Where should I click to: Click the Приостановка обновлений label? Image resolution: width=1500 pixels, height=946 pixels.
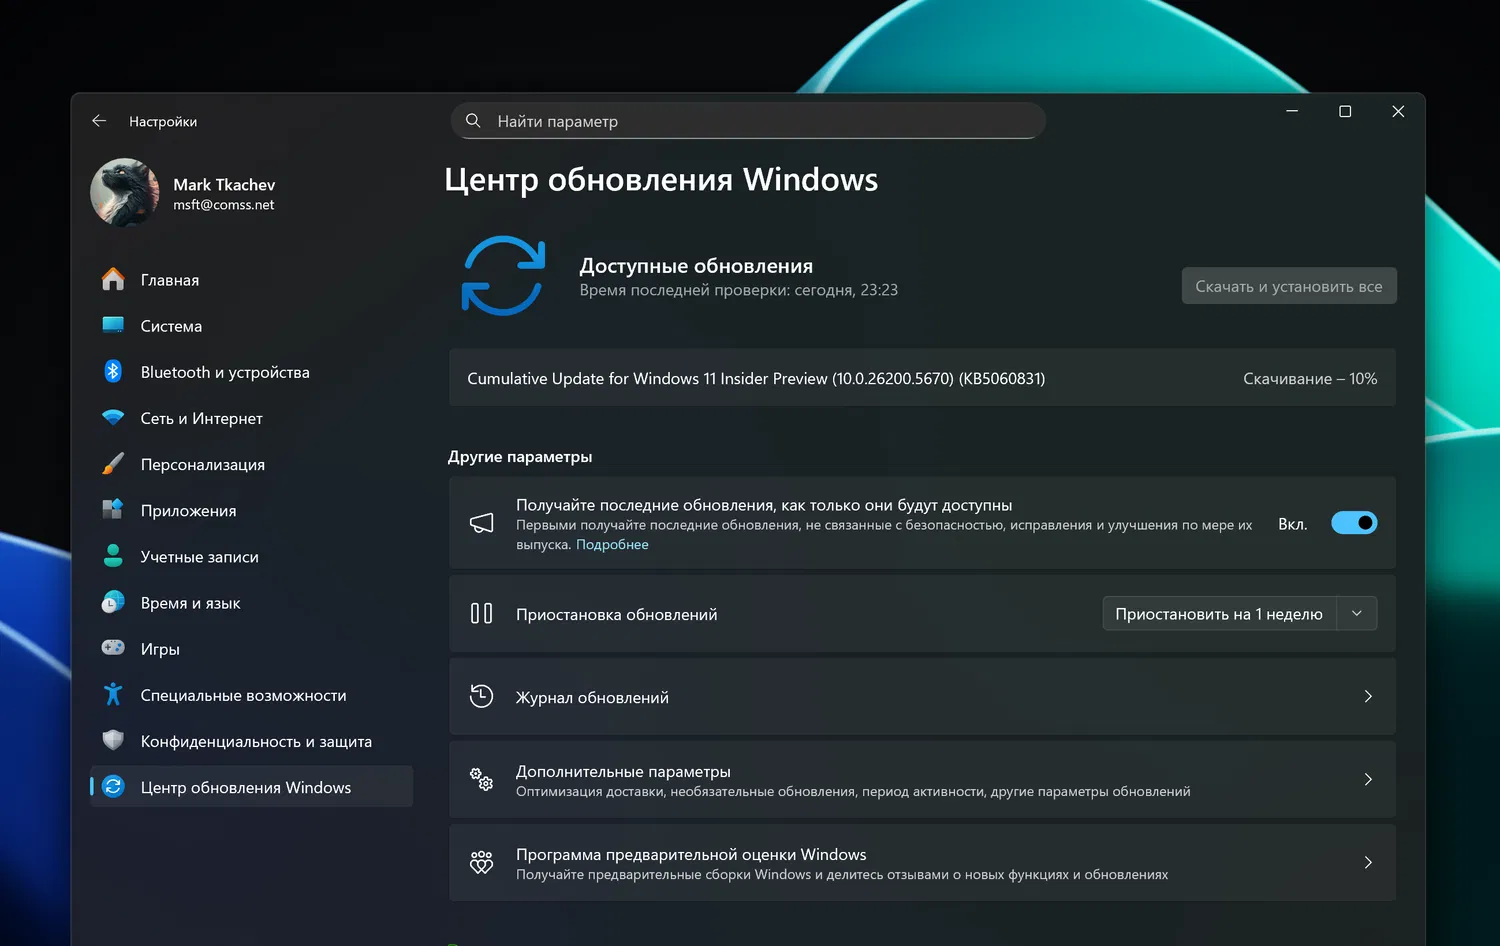point(617,615)
